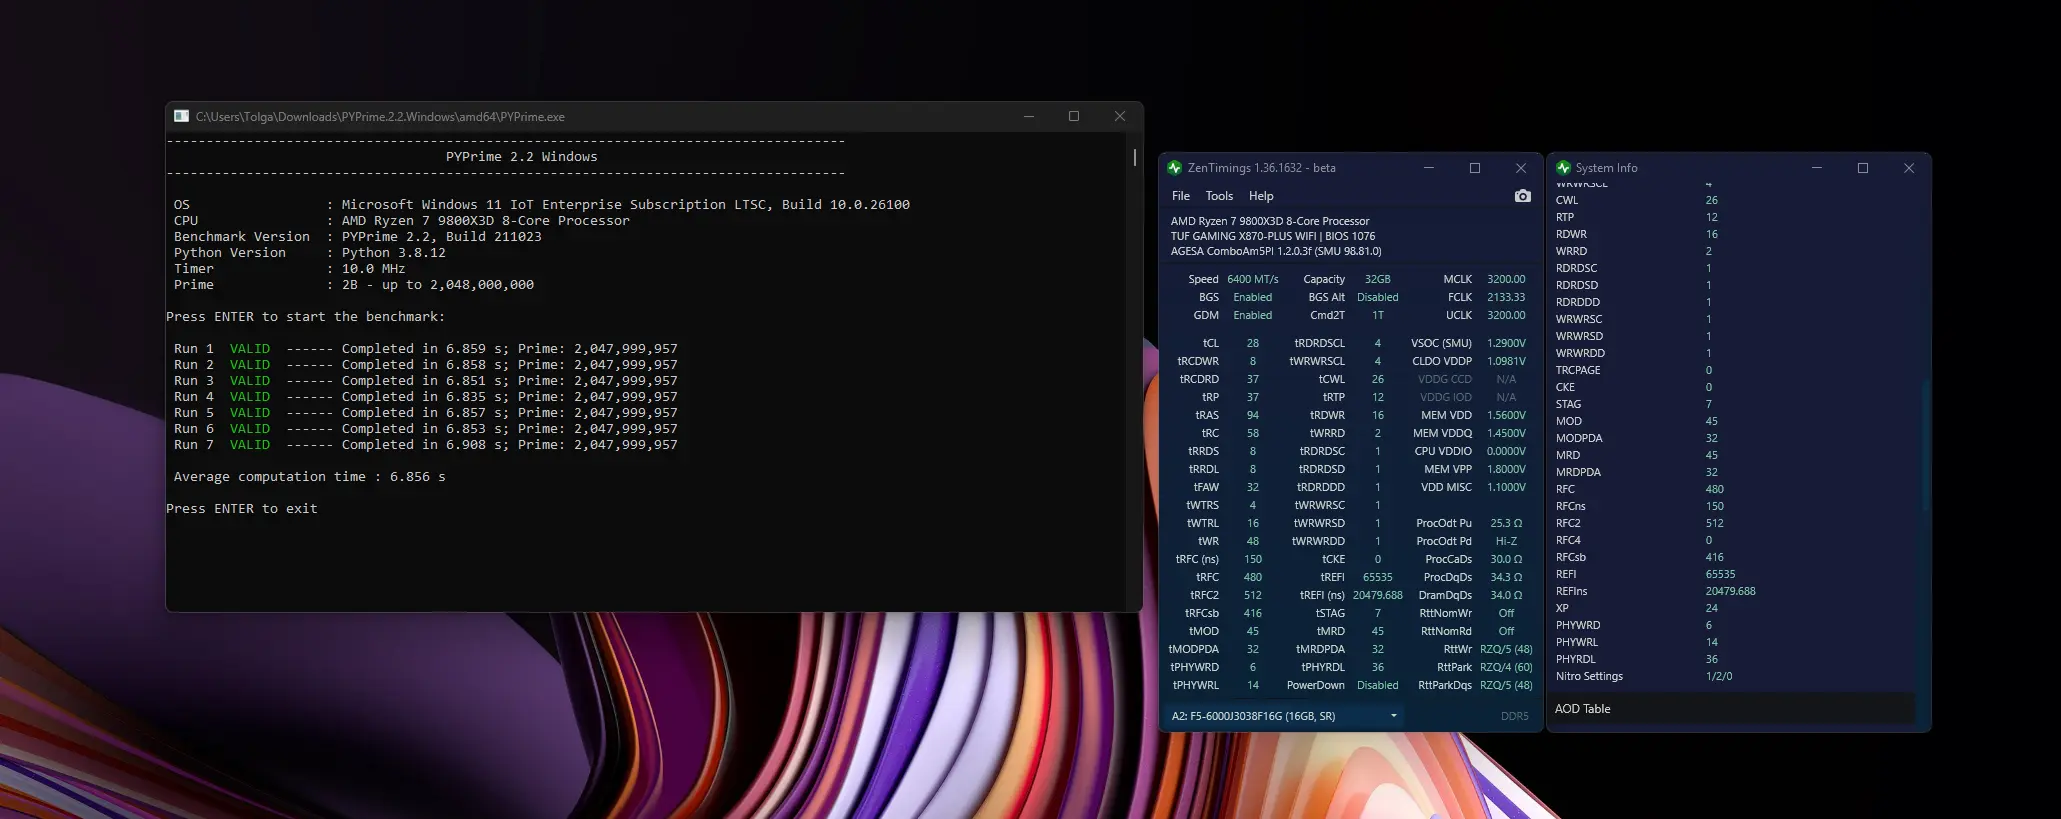Click the BGS Alt 'Disabled' value
2061x819 pixels.
1378,297
